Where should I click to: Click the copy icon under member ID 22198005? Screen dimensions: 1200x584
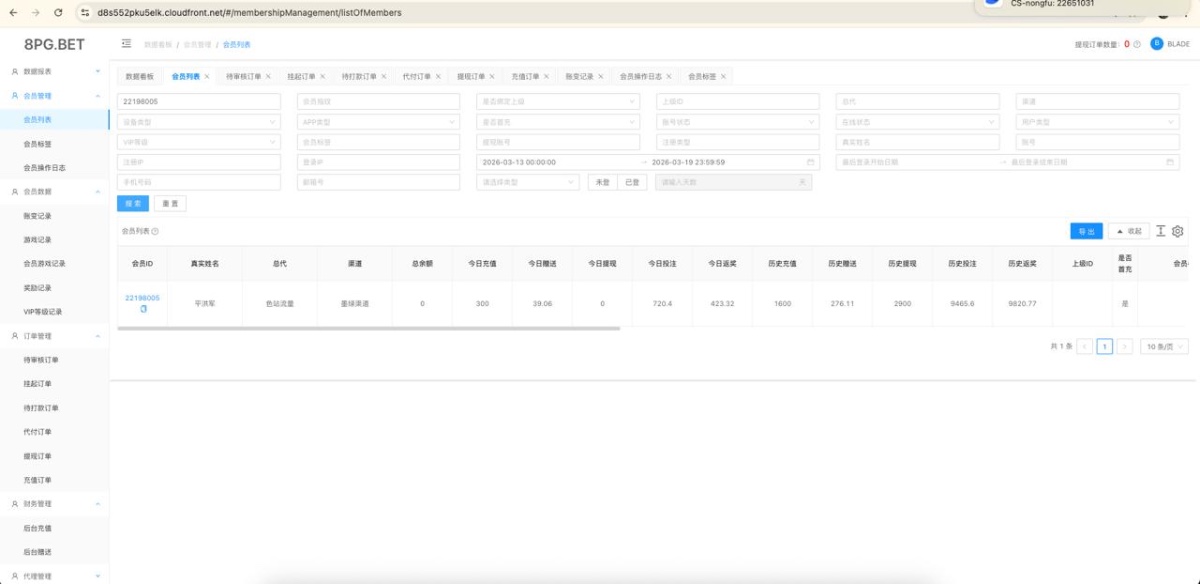pos(142,309)
